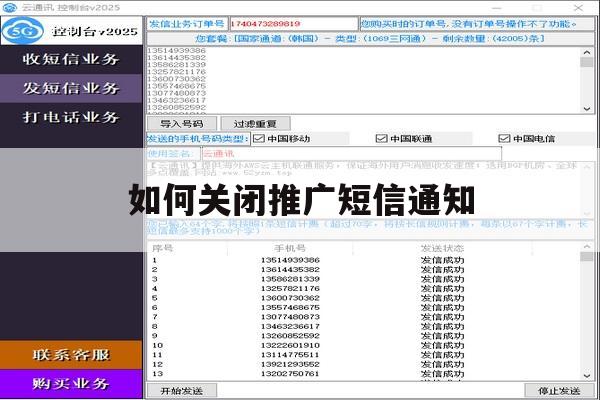Click the 发送状态 column header
The image size is (600, 400).
click(x=442, y=248)
